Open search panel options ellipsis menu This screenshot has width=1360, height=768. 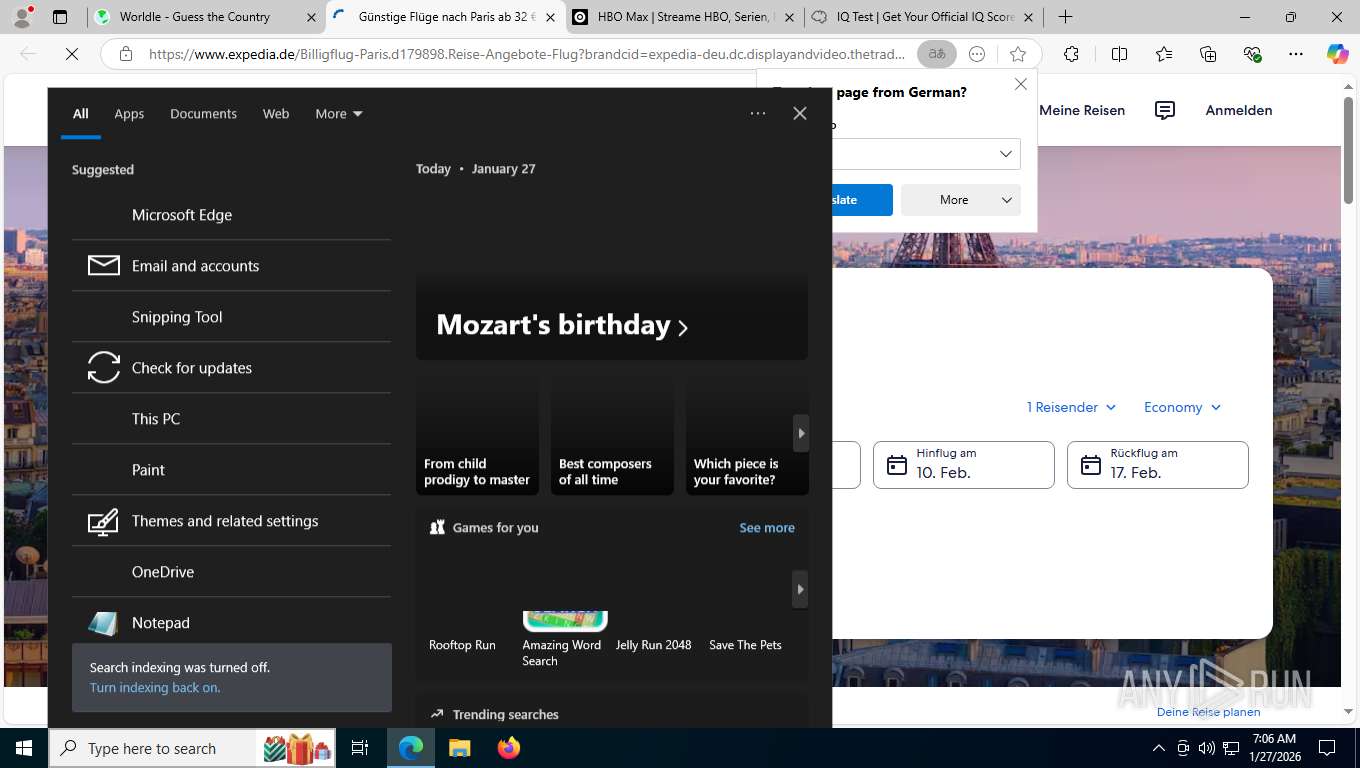[x=758, y=114]
